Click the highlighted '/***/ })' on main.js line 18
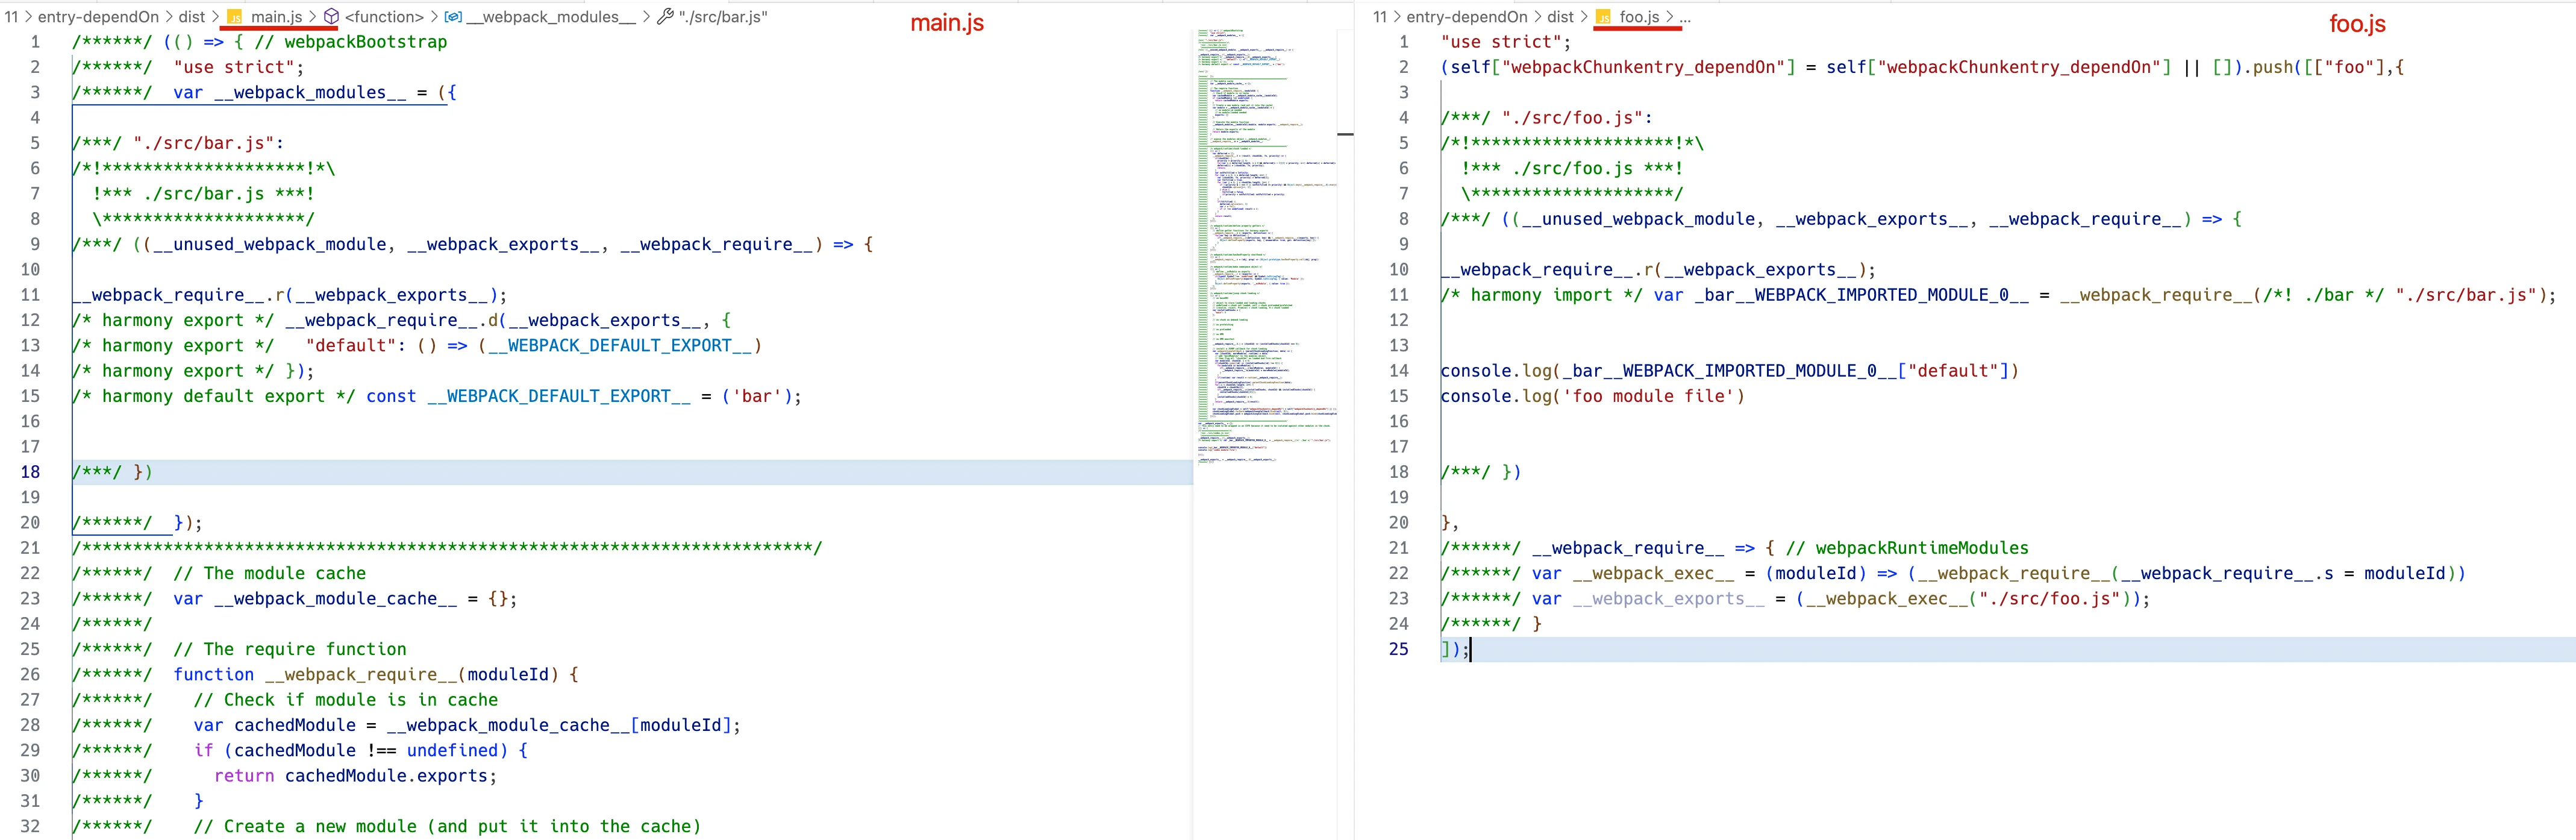2576x840 pixels. (112, 472)
